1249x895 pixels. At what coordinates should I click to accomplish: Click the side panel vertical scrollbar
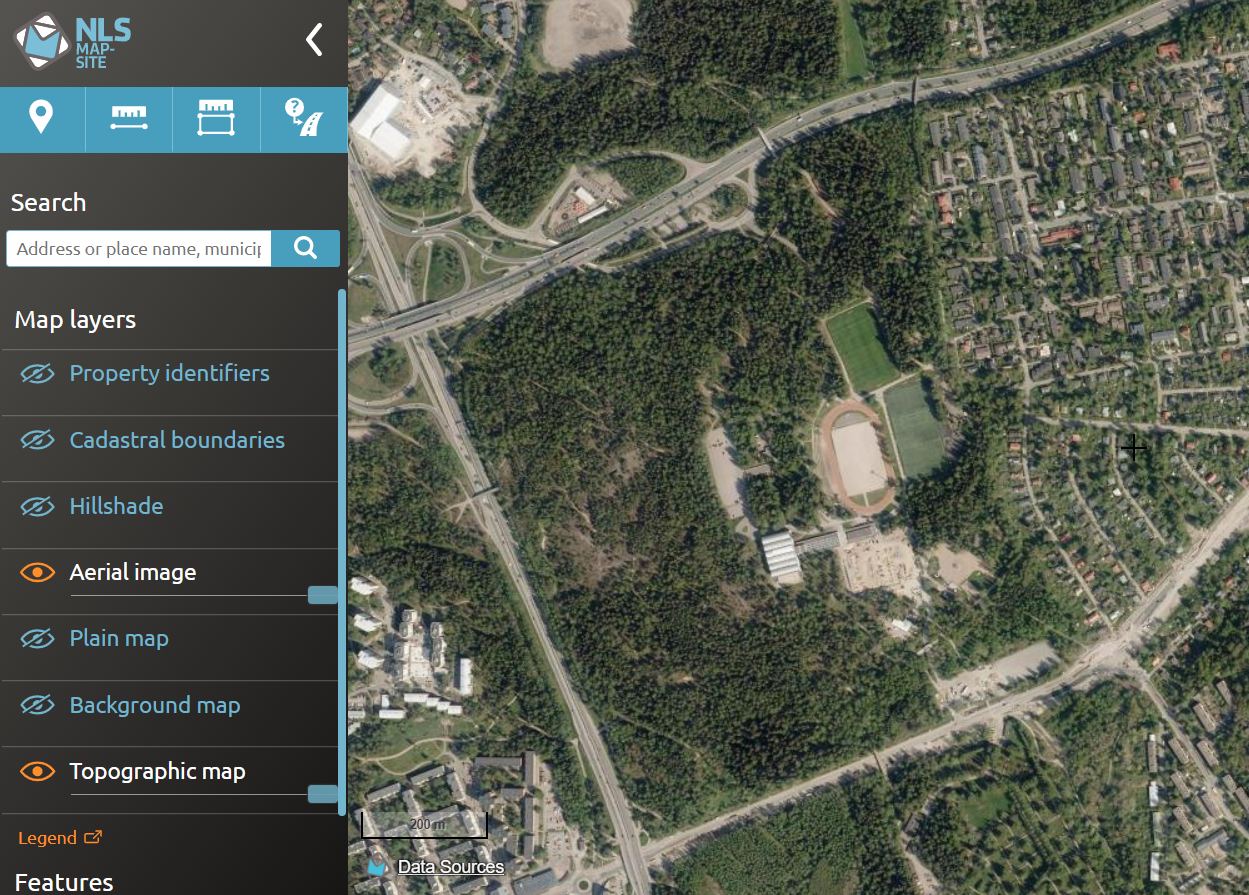click(x=342, y=551)
